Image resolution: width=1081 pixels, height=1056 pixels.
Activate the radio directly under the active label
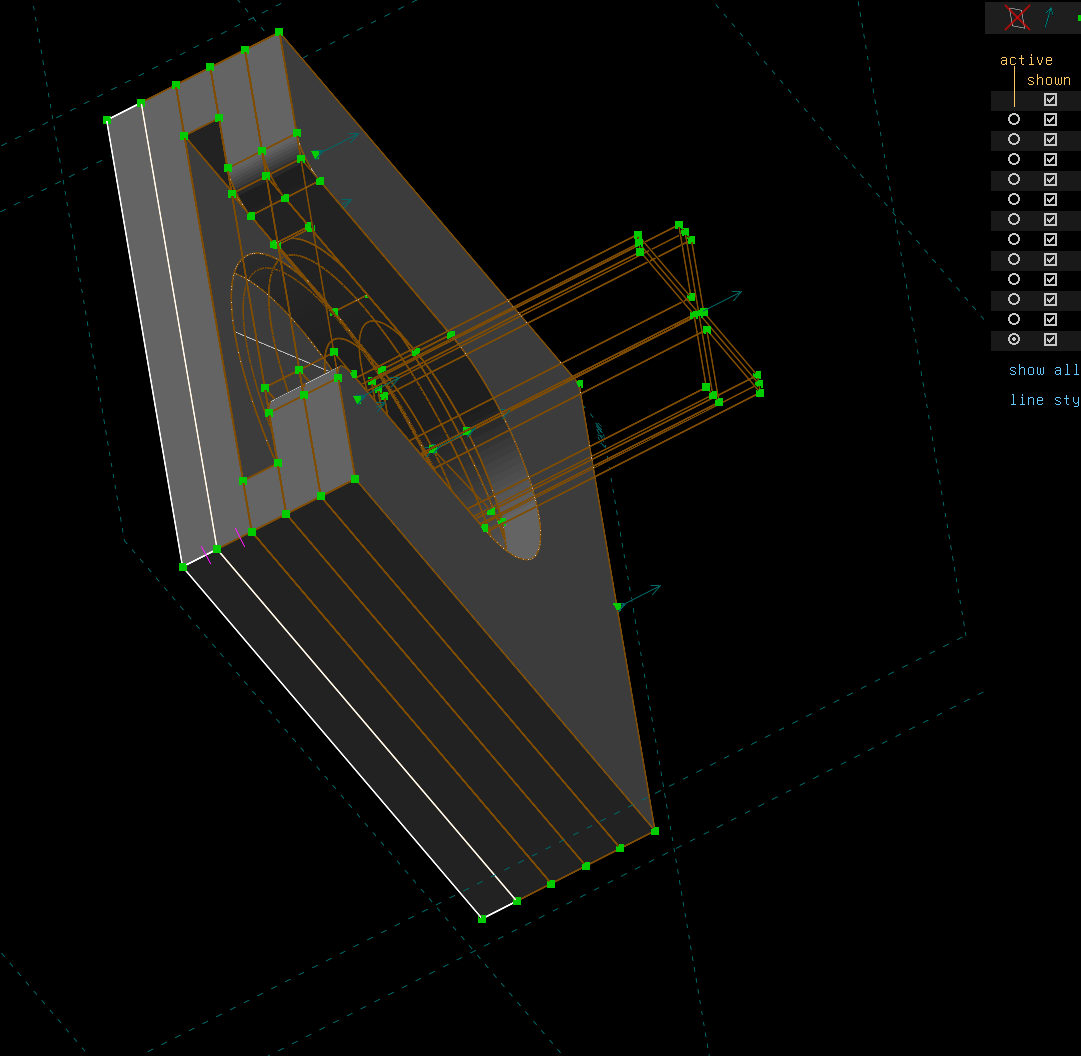pos(1014,119)
